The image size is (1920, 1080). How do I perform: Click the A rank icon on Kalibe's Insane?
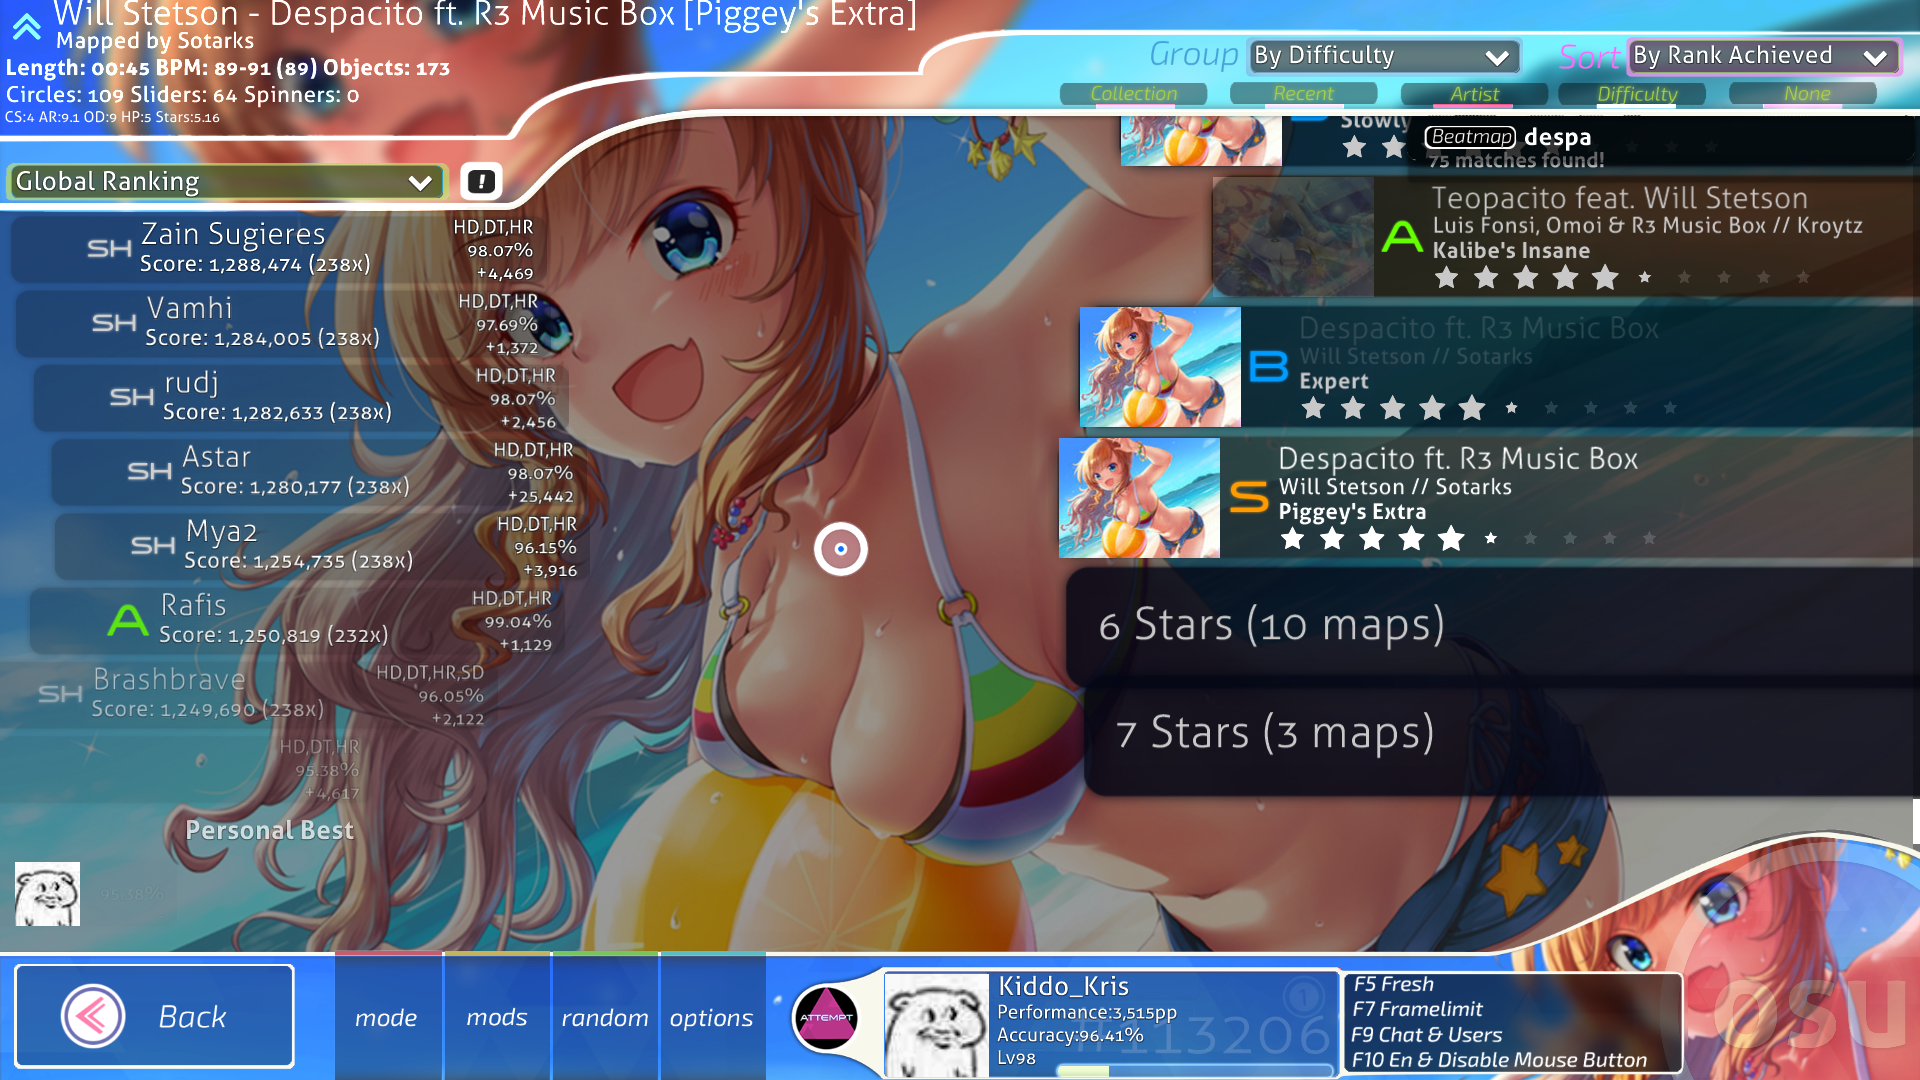[x=1402, y=236]
